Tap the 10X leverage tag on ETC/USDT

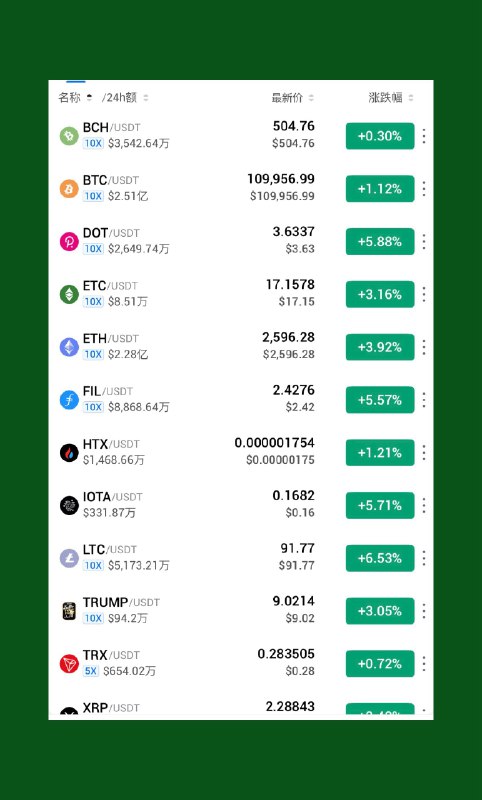[x=93, y=302]
